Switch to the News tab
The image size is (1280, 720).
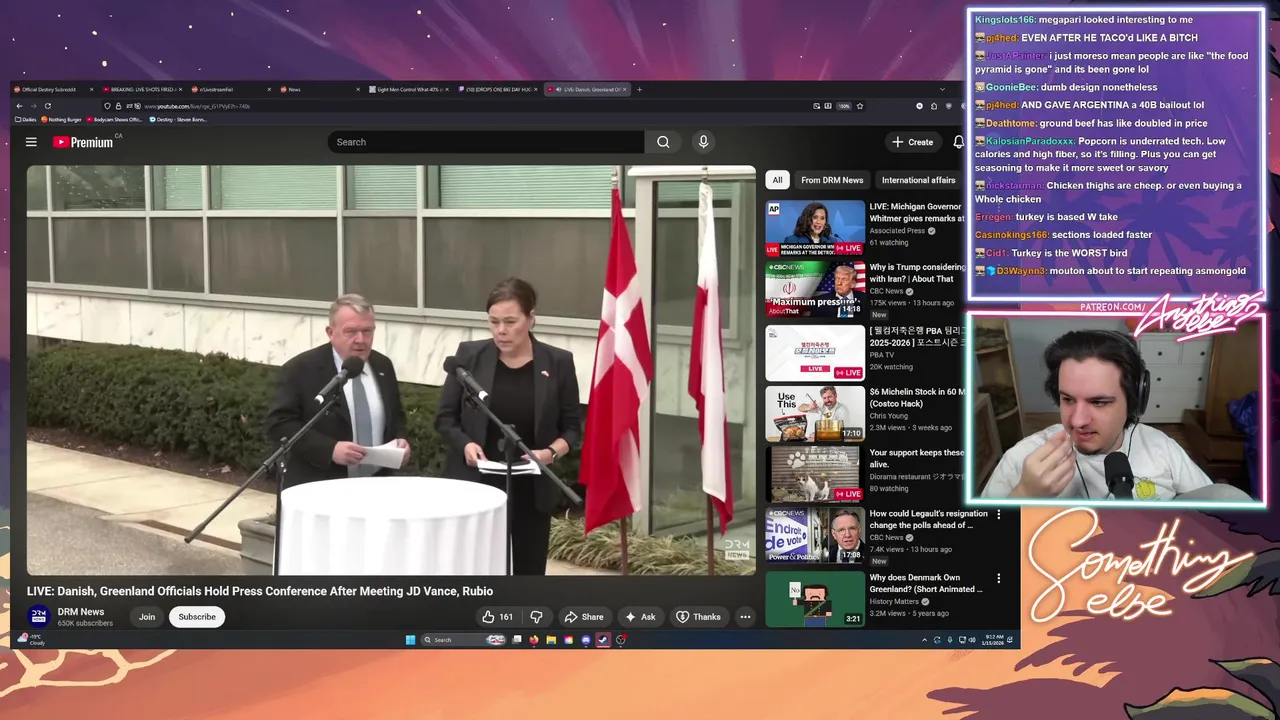(x=319, y=89)
